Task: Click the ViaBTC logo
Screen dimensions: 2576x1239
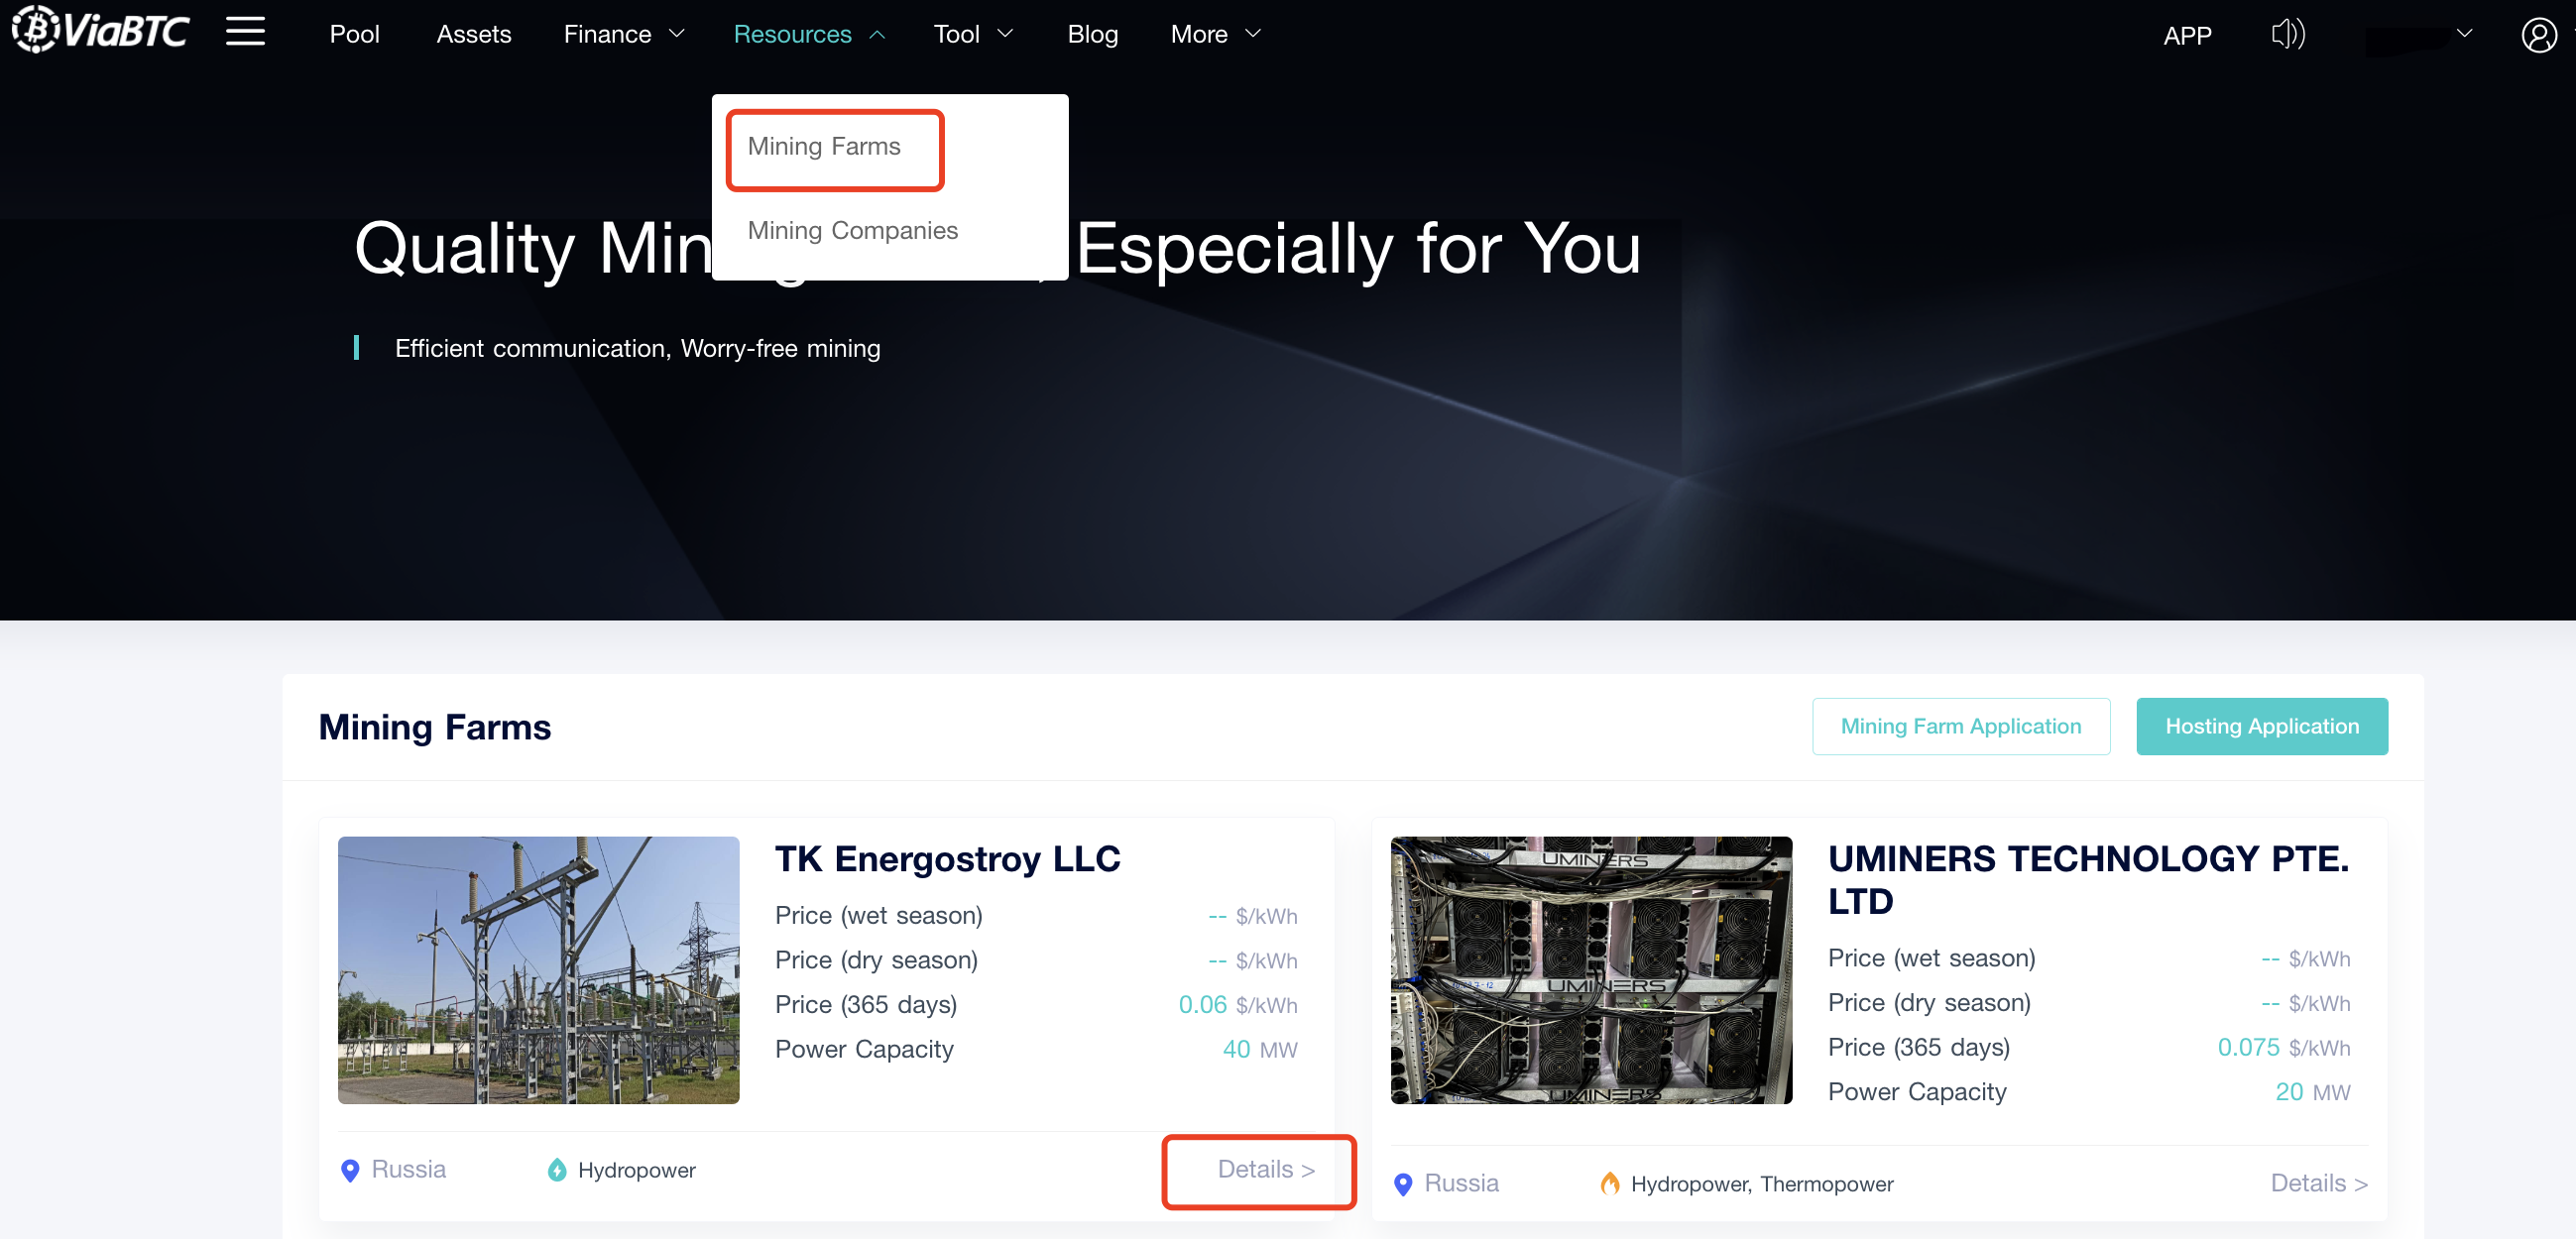Action: click(x=100, y=30)
